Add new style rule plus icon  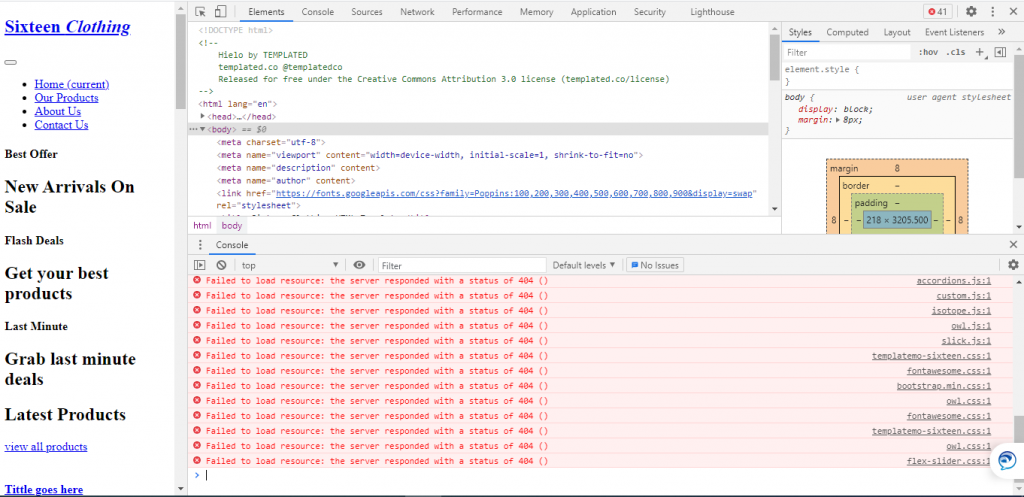(979, 52)
